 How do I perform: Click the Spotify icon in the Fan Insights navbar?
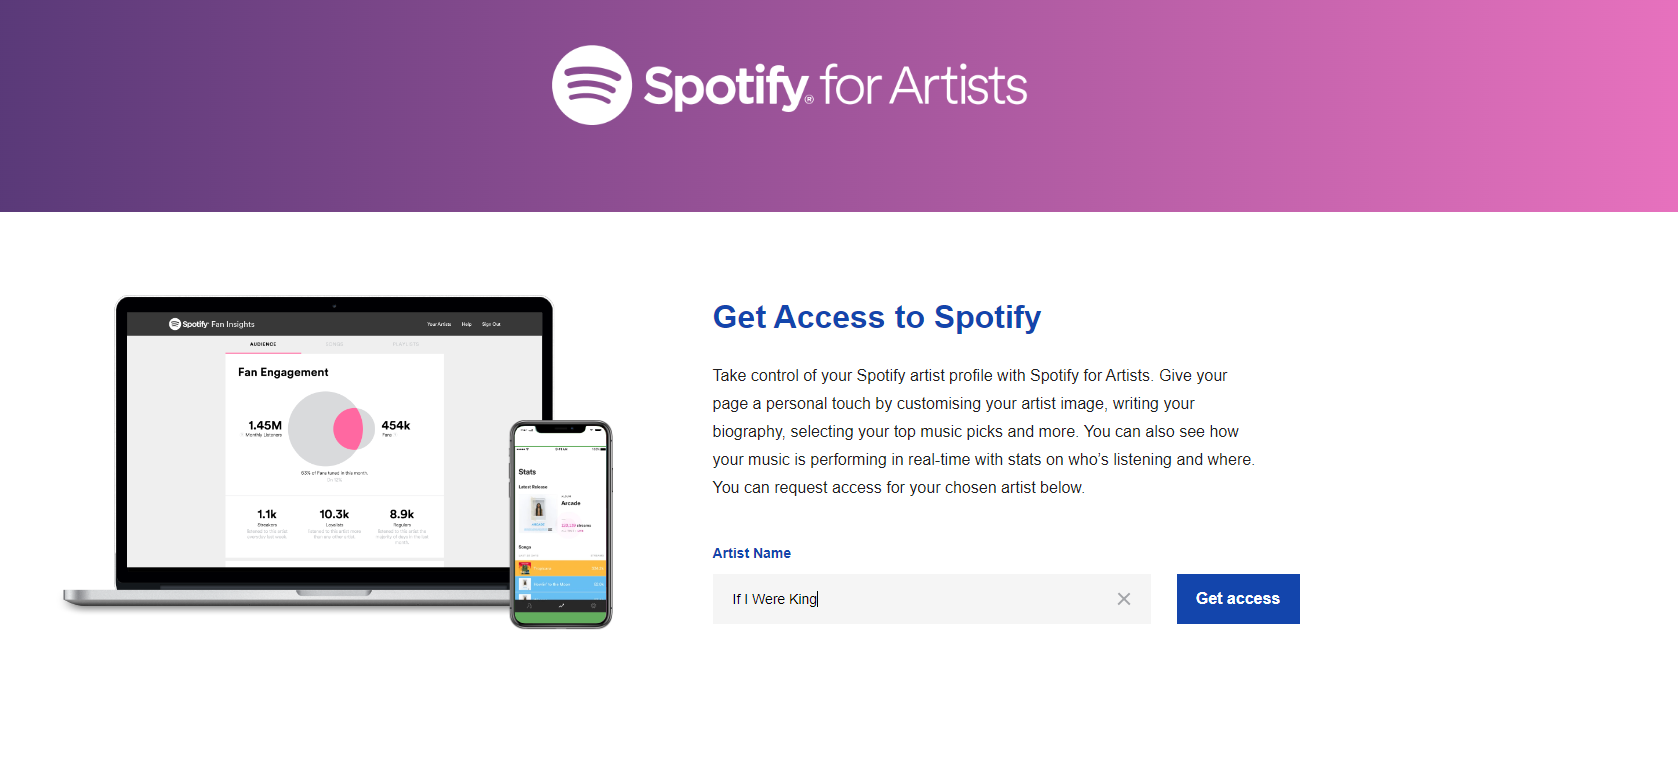[174, 323]
